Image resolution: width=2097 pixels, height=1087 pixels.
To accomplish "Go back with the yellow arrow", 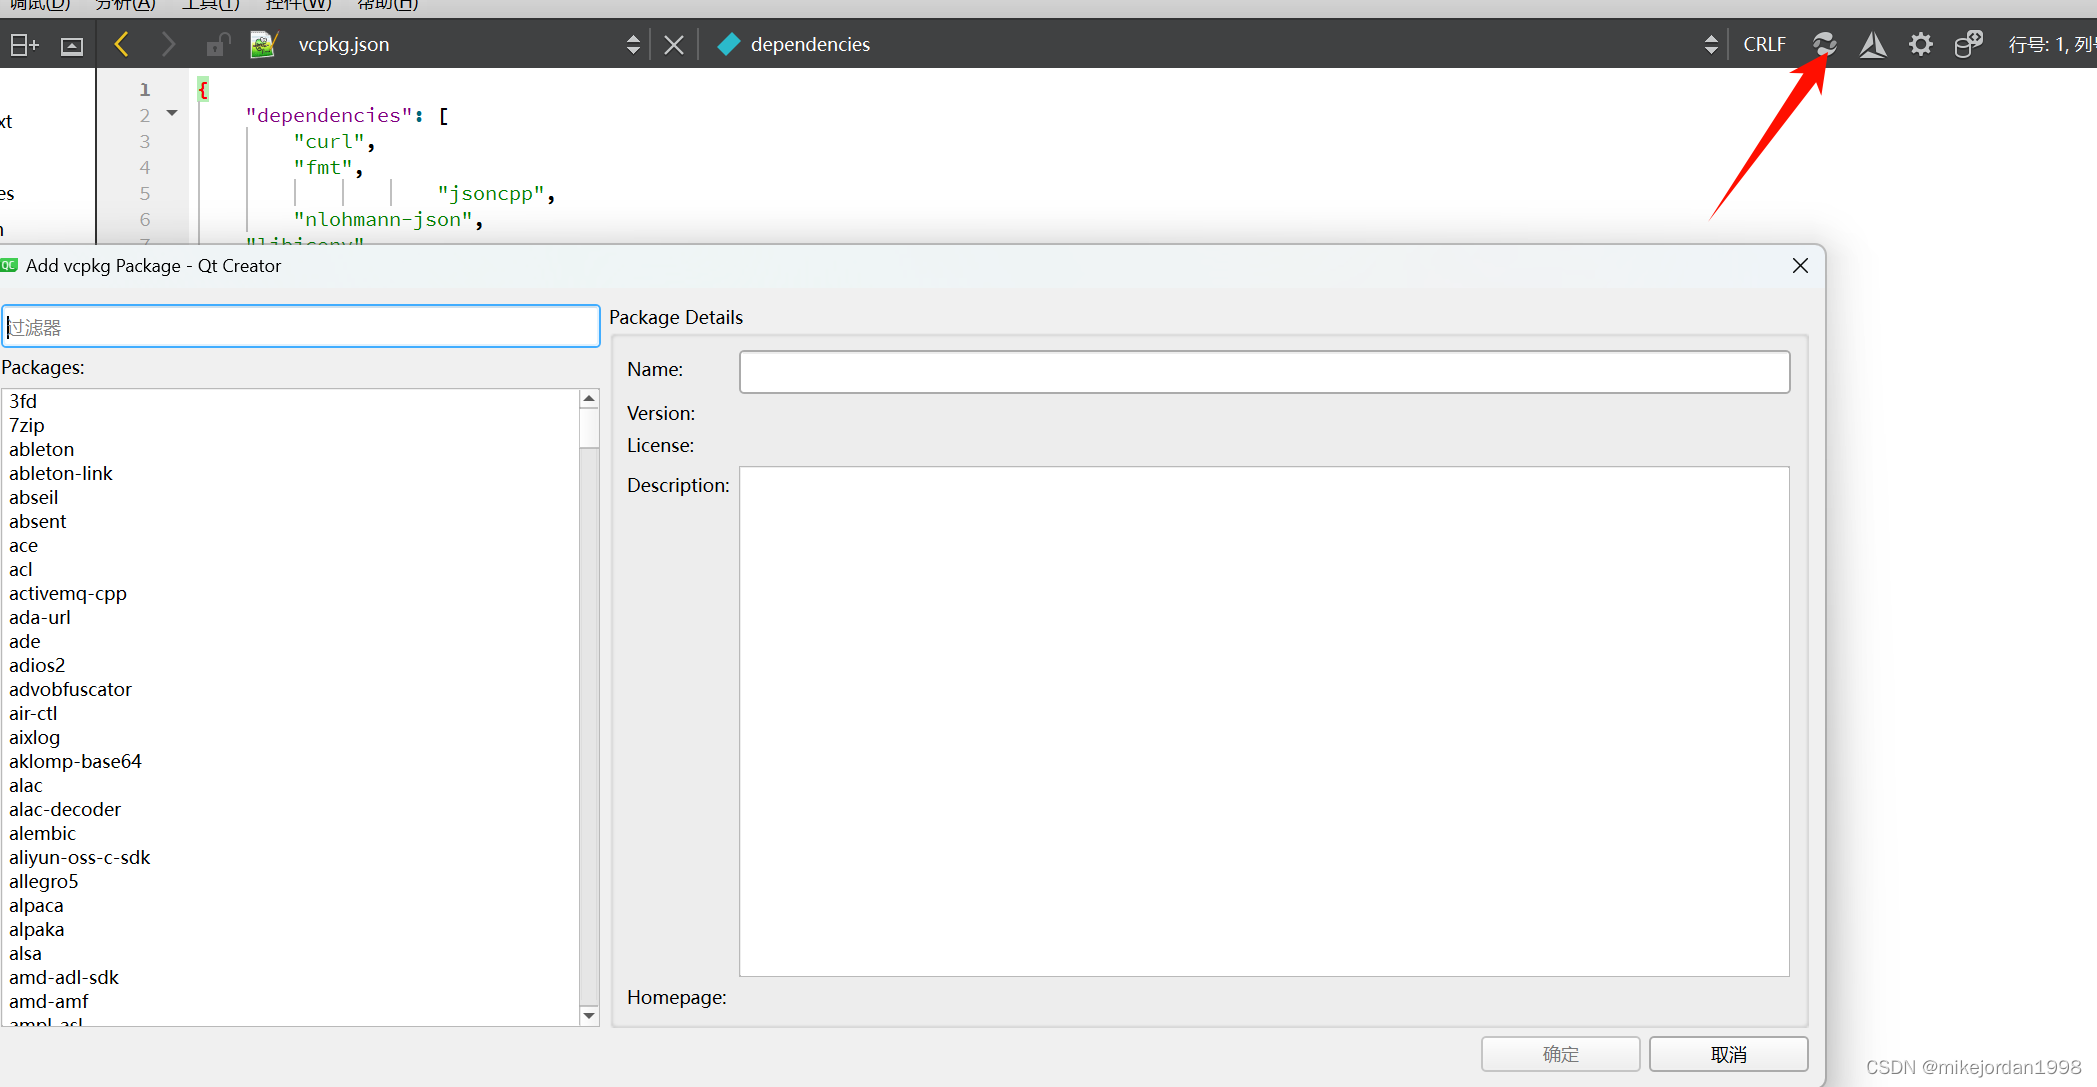I will (x=122, y=44).
